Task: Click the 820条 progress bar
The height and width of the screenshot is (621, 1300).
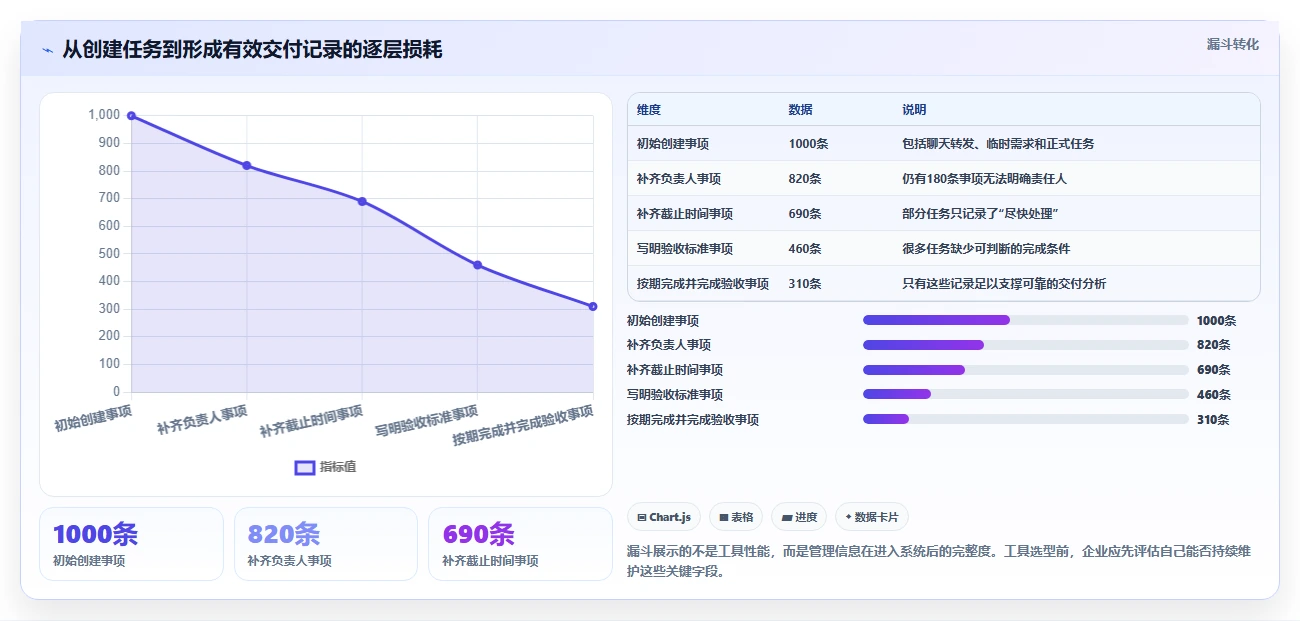Action: coord(1026,345)
